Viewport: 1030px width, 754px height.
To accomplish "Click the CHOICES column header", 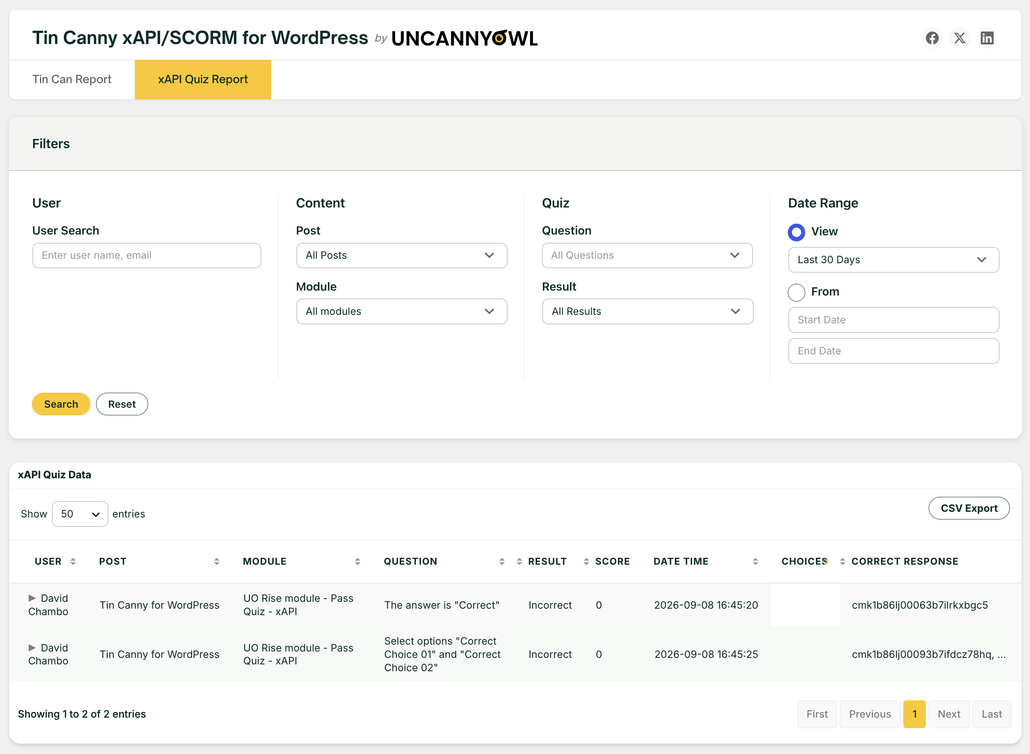I will click(804, 562).
